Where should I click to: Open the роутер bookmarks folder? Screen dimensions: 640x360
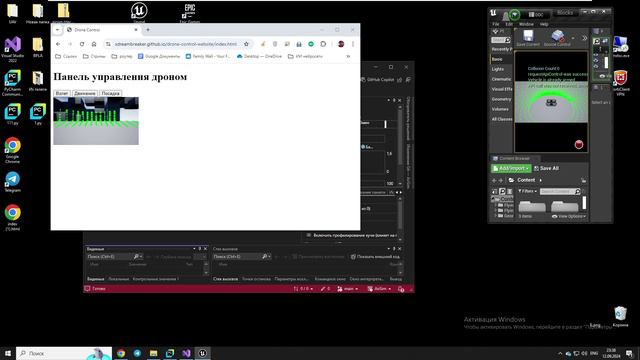(122, 56)
